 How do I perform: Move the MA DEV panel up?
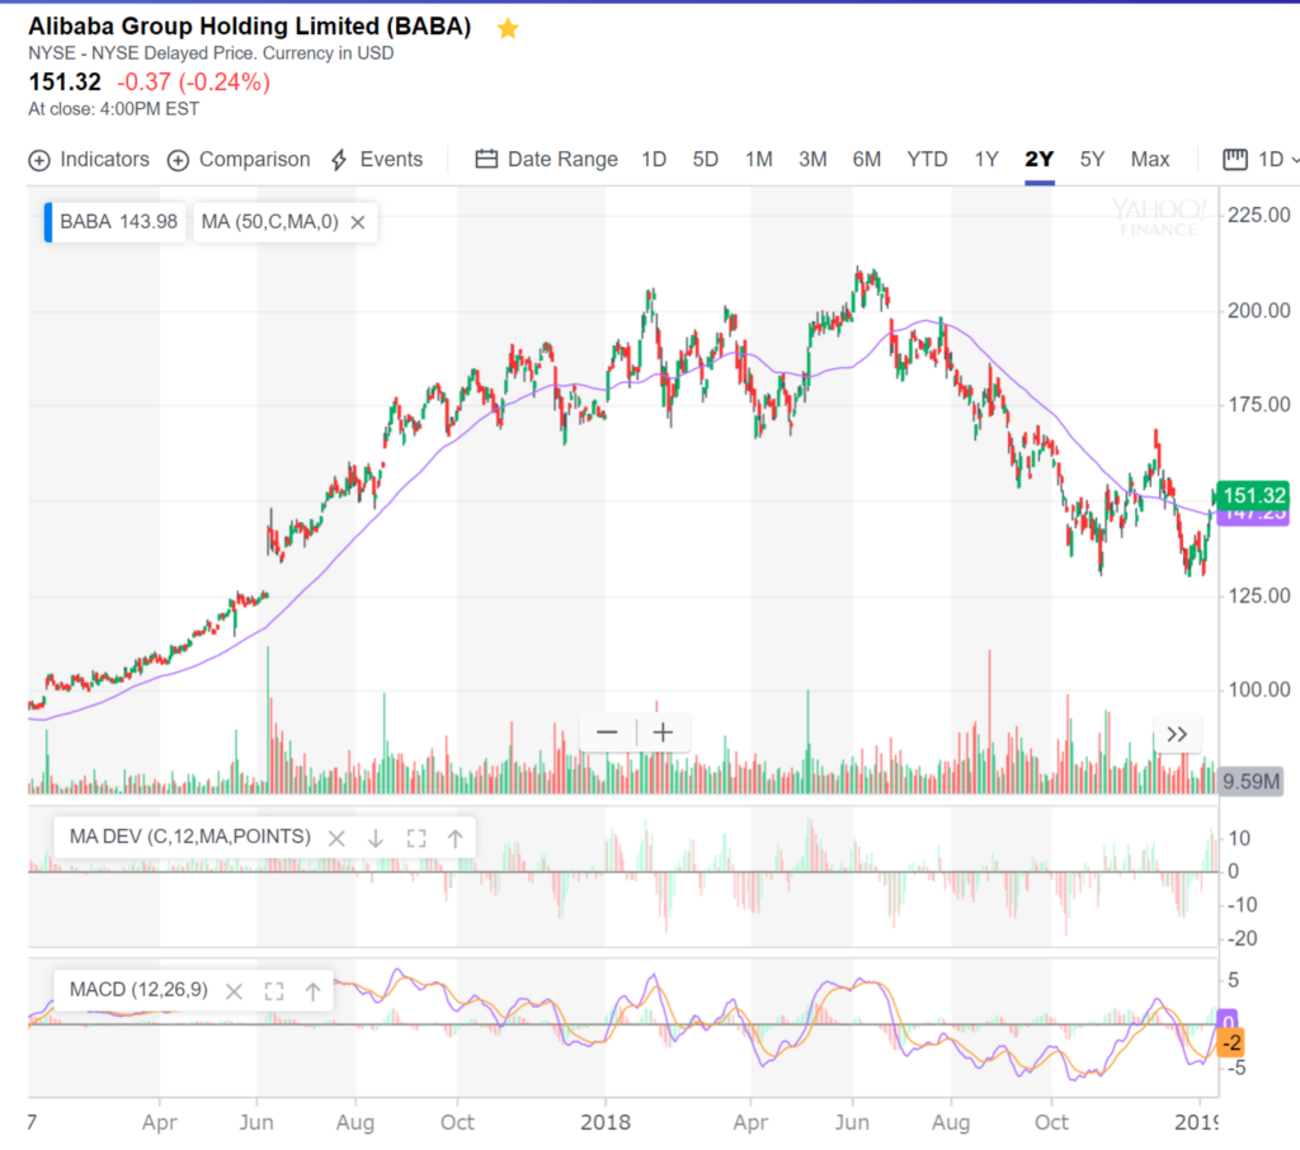(456, 839)
